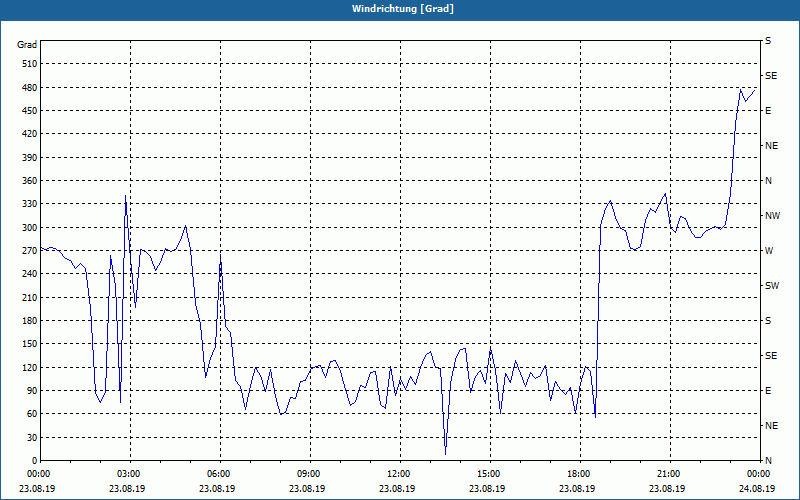The width and height of the screenshot is (800, 500).
Task: Click the 30 y-axis value
Action: 32,437
